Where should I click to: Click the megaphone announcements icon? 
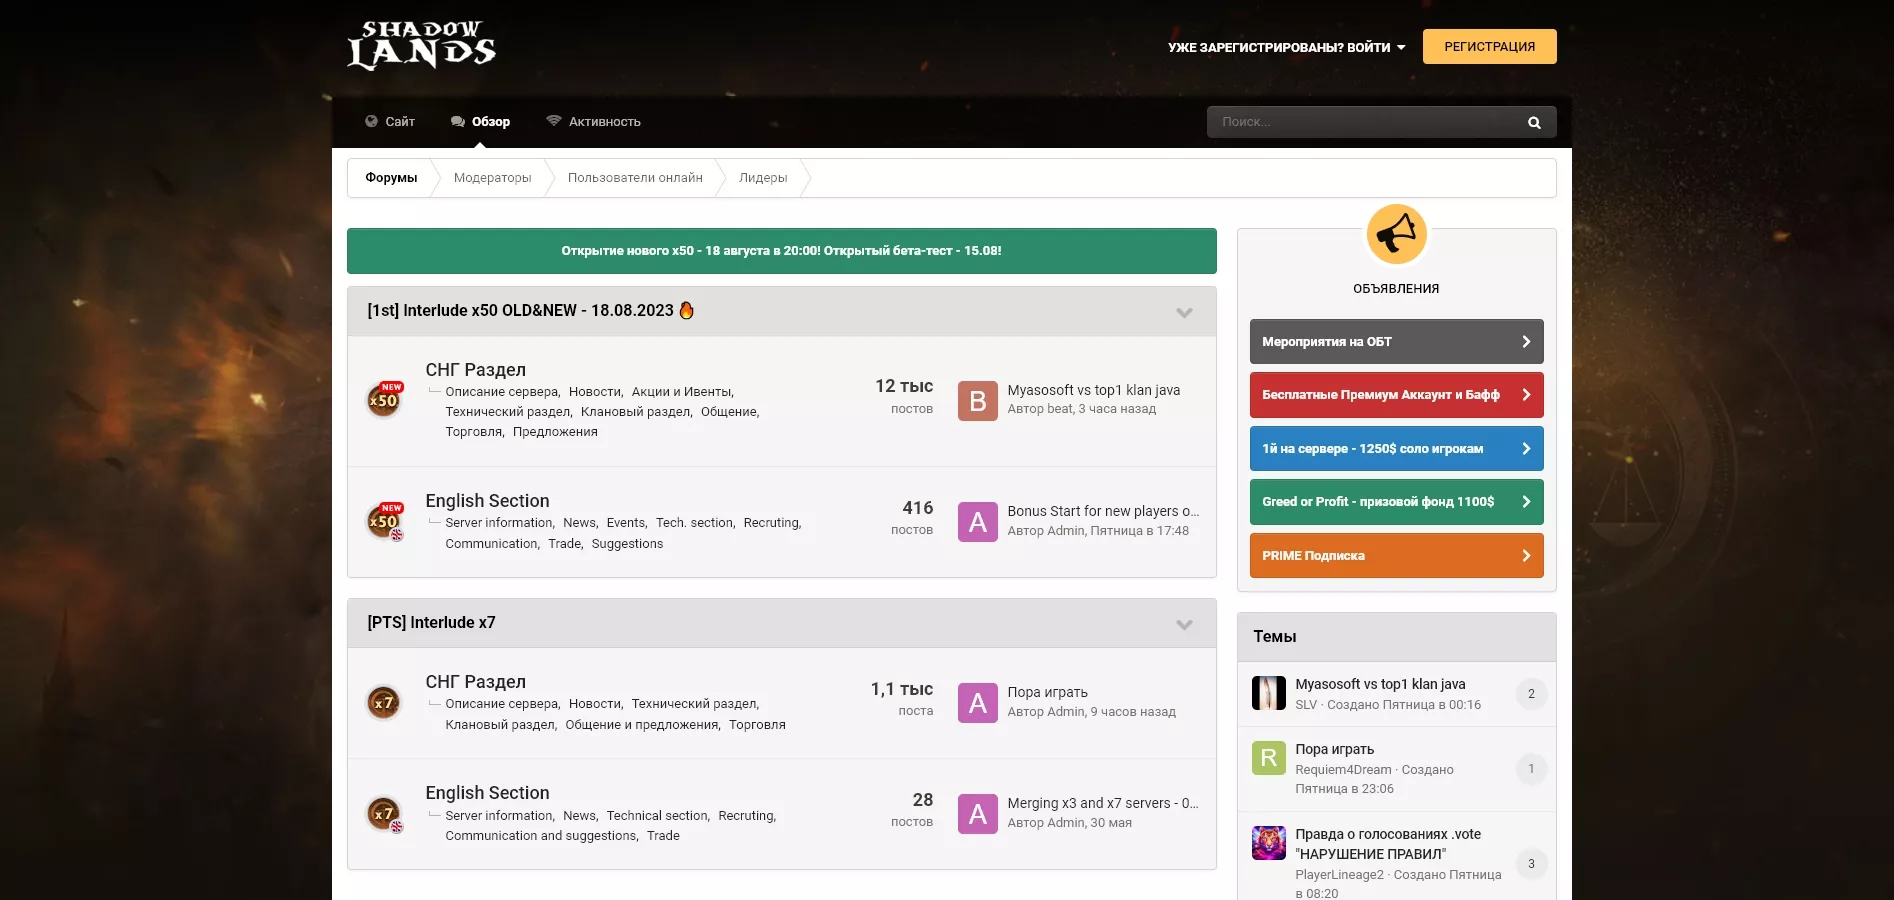tap(1396, 235)
